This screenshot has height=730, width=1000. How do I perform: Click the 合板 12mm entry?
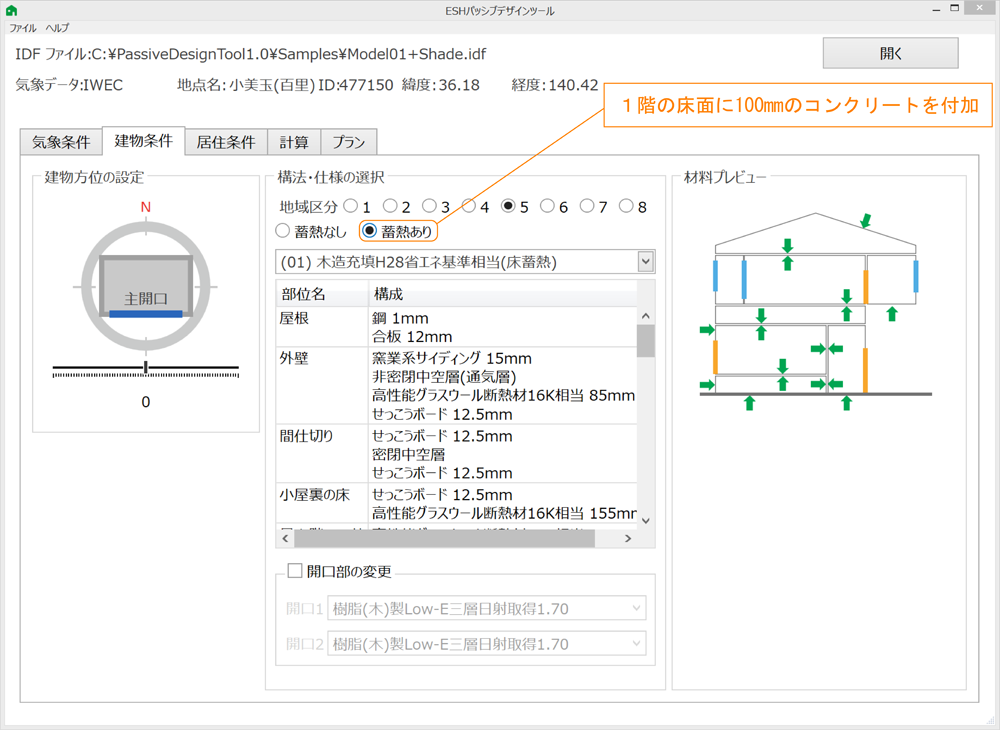tap(412, 337)
